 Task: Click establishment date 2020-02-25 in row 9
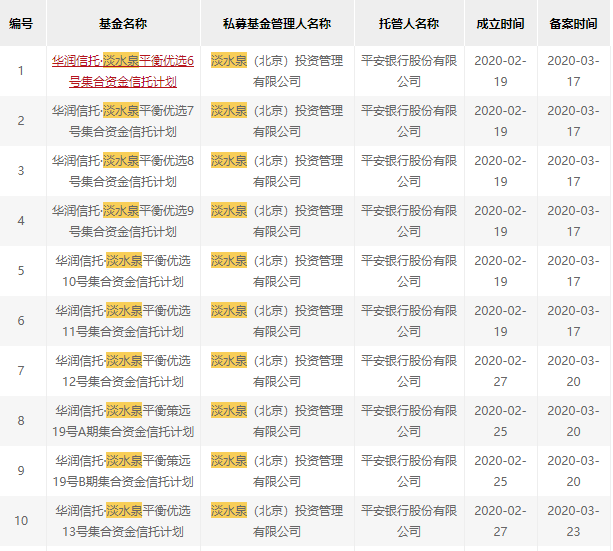[x=500, y=471]
